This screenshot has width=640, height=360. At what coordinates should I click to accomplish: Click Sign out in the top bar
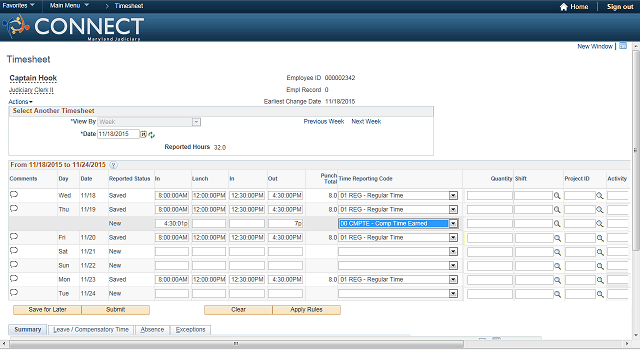click(x=620, y=7)
